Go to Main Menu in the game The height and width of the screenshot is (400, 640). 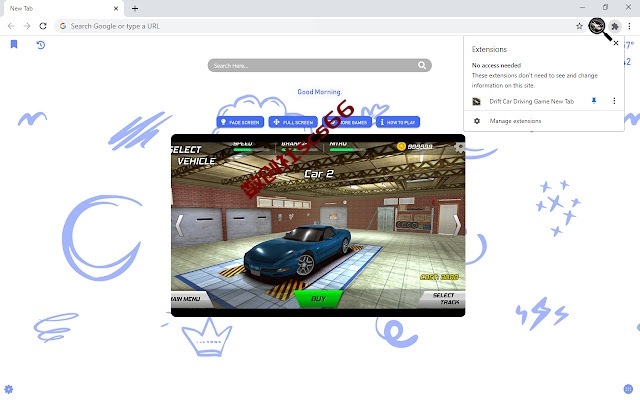[190, 299]
